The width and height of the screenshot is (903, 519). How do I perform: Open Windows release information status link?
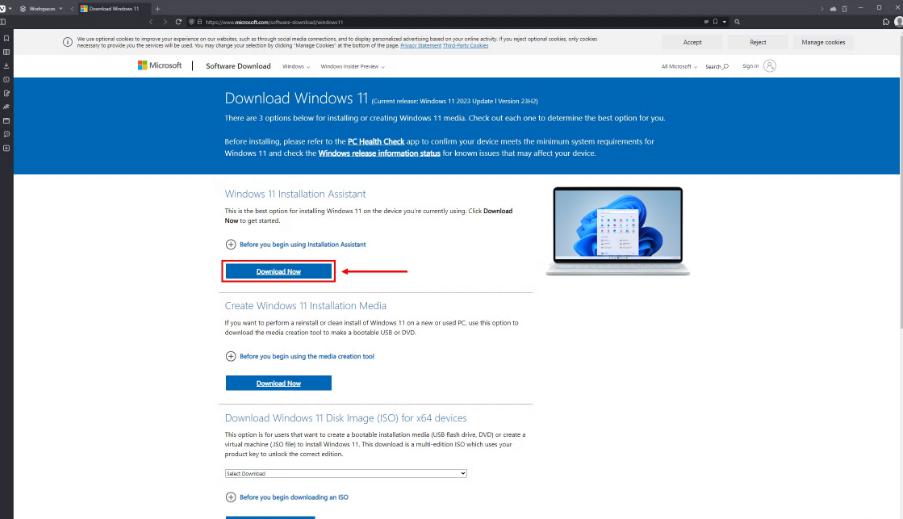(379, 153)
